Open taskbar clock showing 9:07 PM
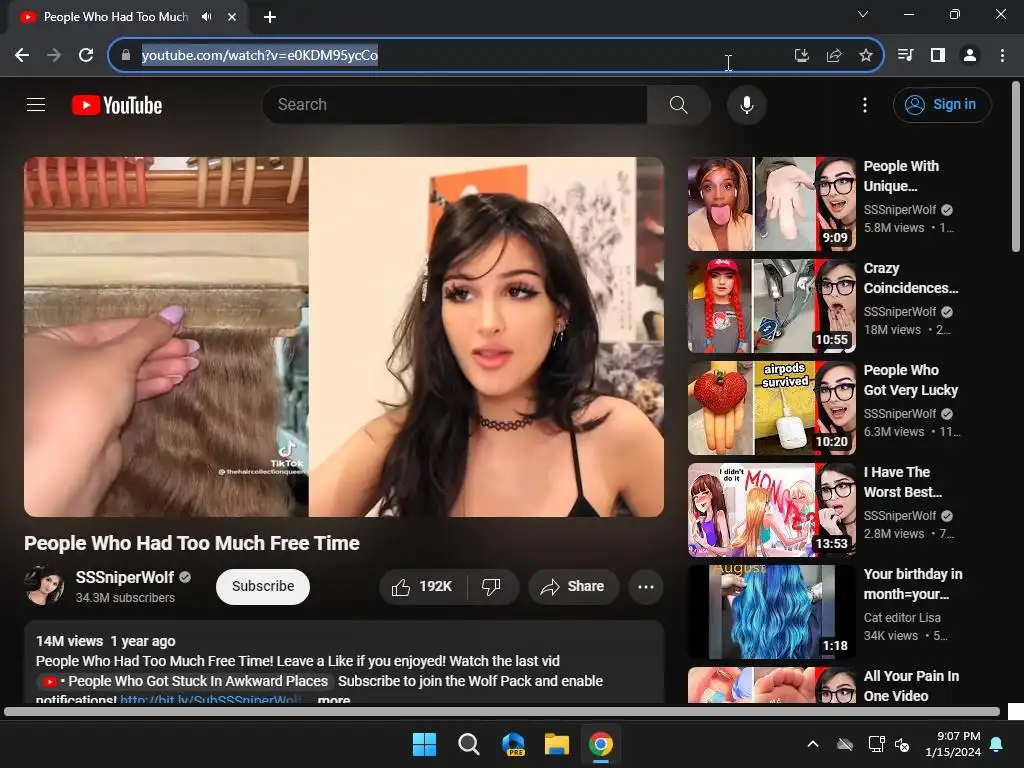 point(953,744)
